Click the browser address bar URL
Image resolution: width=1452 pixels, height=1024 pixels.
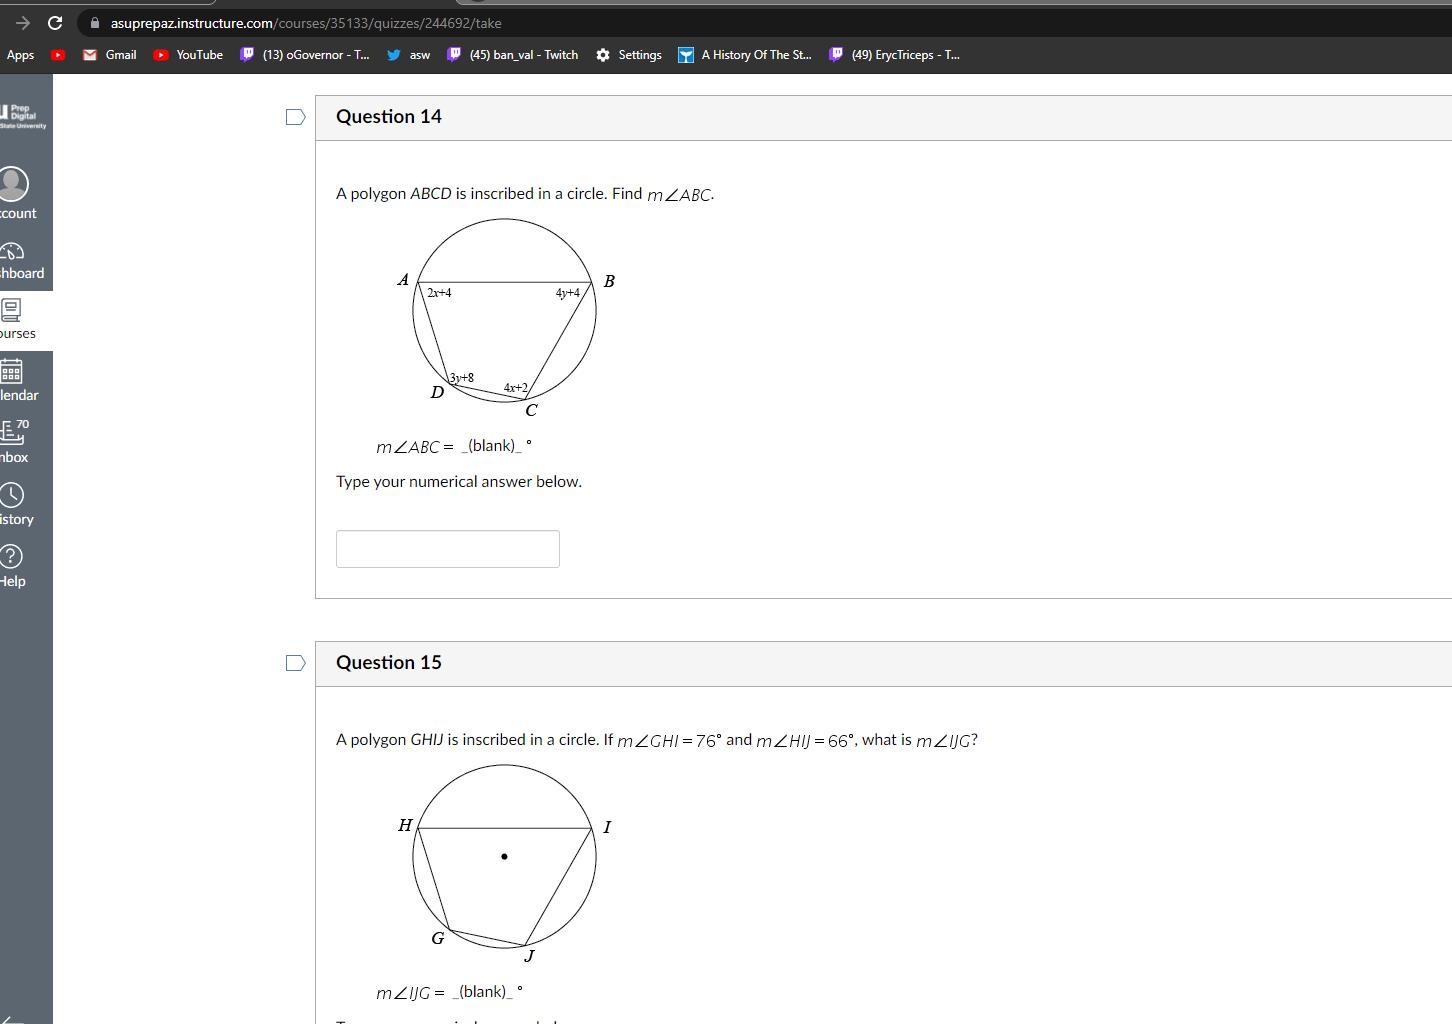click(x=306, y=23)
